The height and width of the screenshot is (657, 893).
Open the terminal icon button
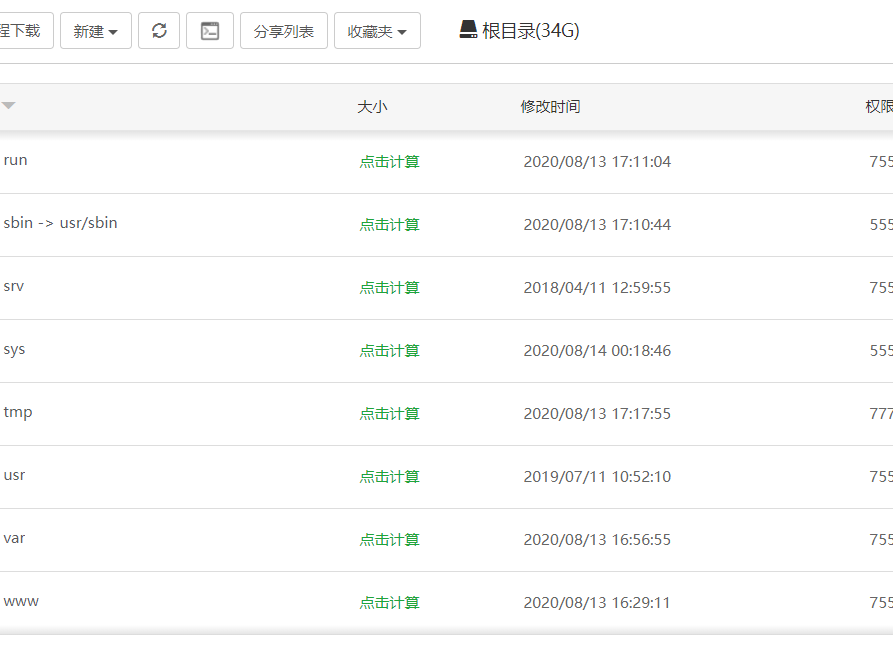(x=210, y=31)
